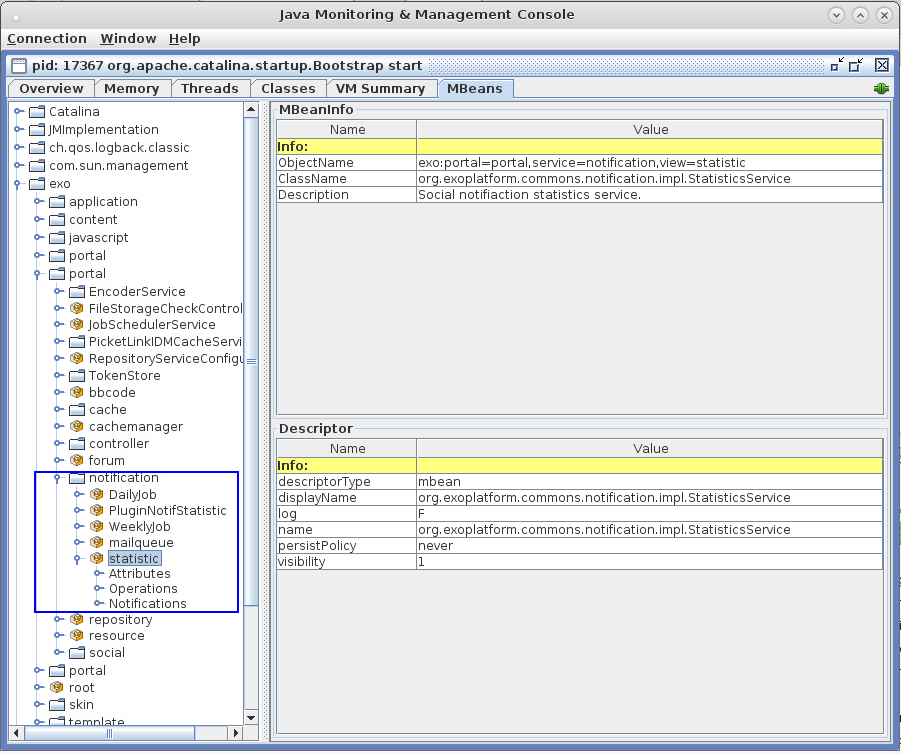Screen dimensions: 901x754
Task: Expand the com.sun.management node
Action: pos(18,166)
